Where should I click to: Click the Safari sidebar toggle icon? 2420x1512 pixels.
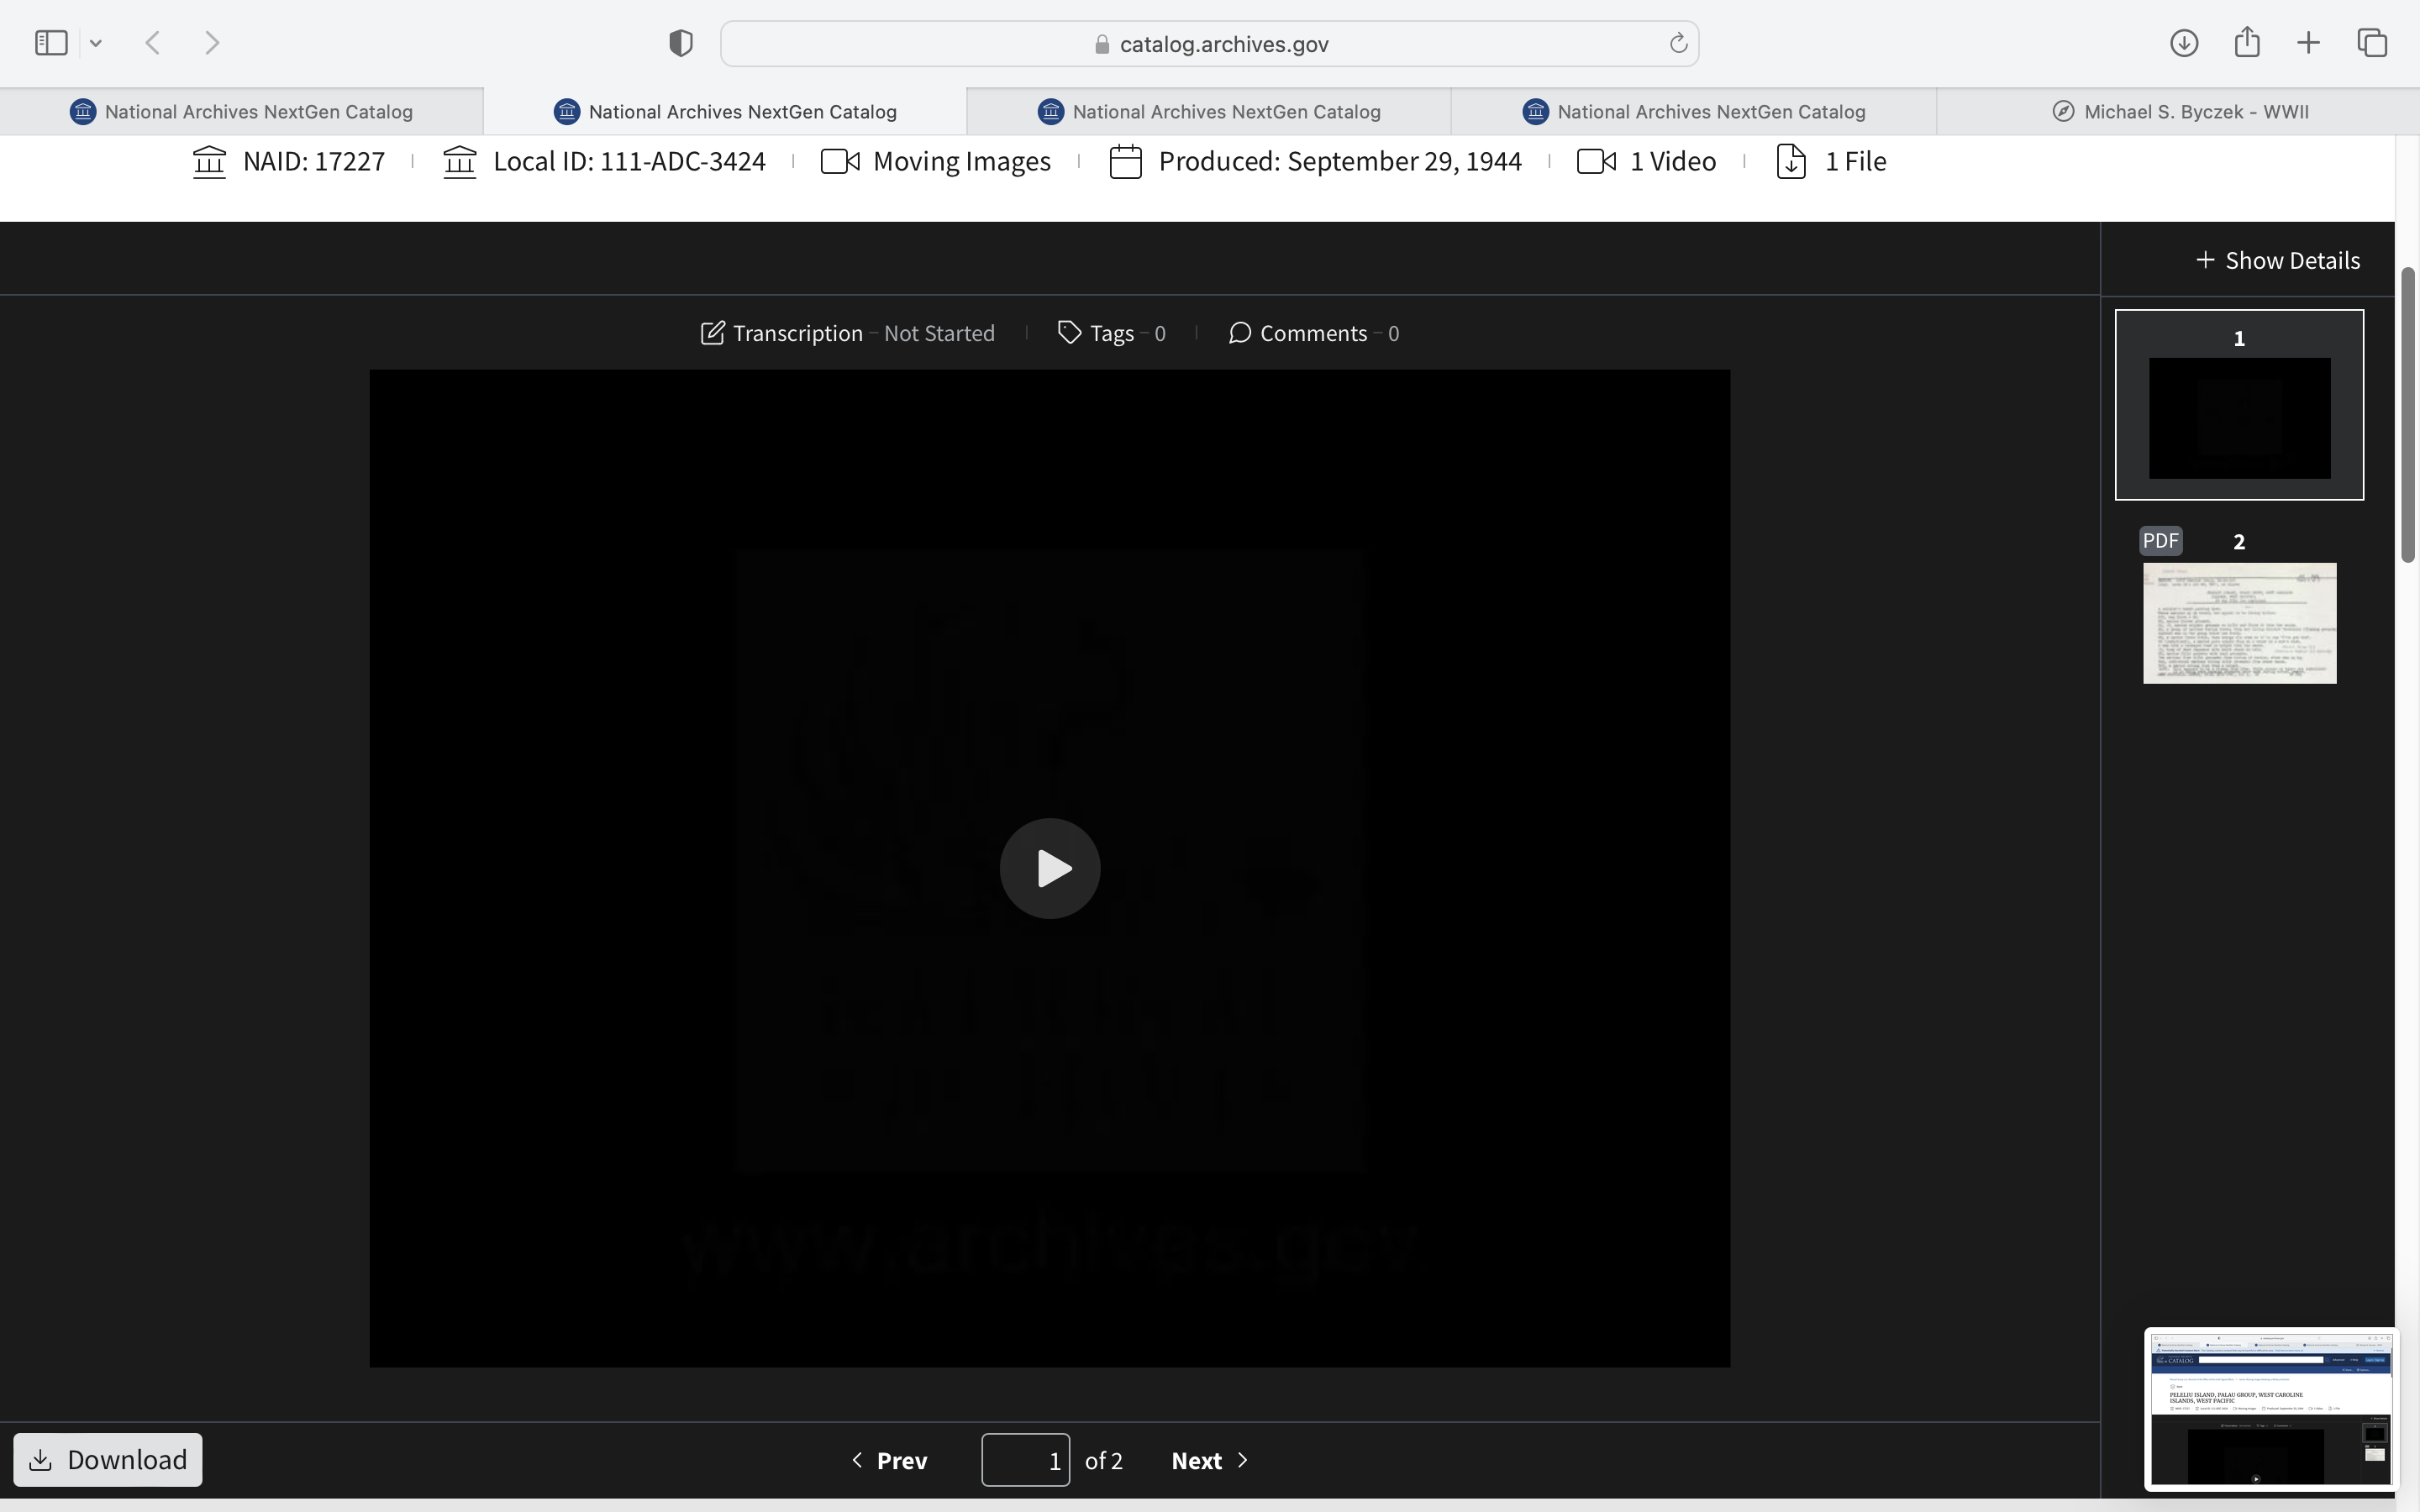click(x=51, y=43)
